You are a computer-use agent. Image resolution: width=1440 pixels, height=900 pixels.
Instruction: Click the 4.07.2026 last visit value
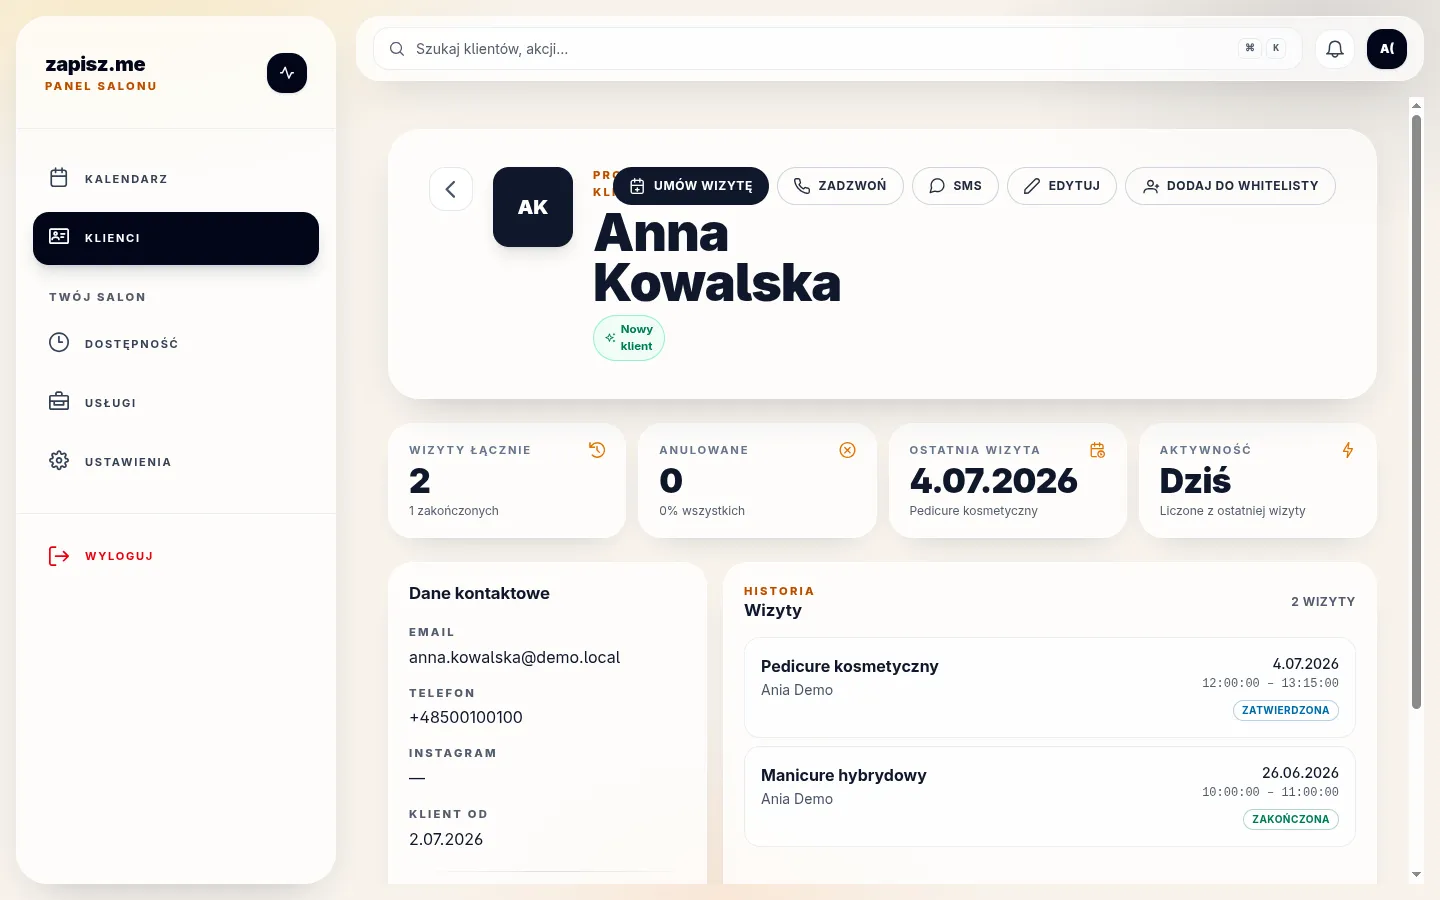[x=994, y=481]
